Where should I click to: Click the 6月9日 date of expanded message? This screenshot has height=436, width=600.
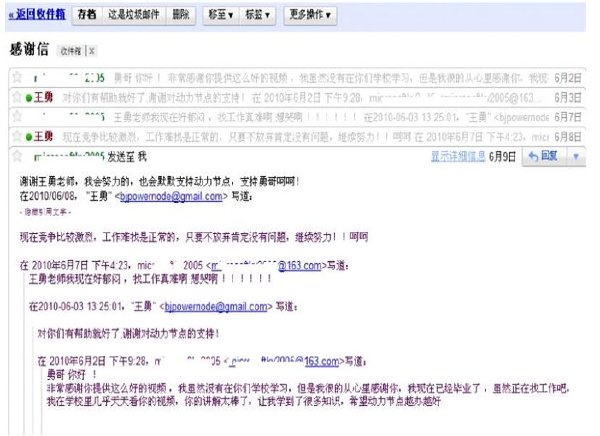tap(502, 156)
